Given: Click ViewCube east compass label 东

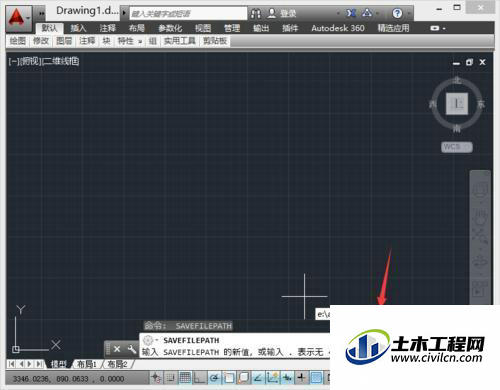Looking at the screenshot, I should tap(481, 104).
